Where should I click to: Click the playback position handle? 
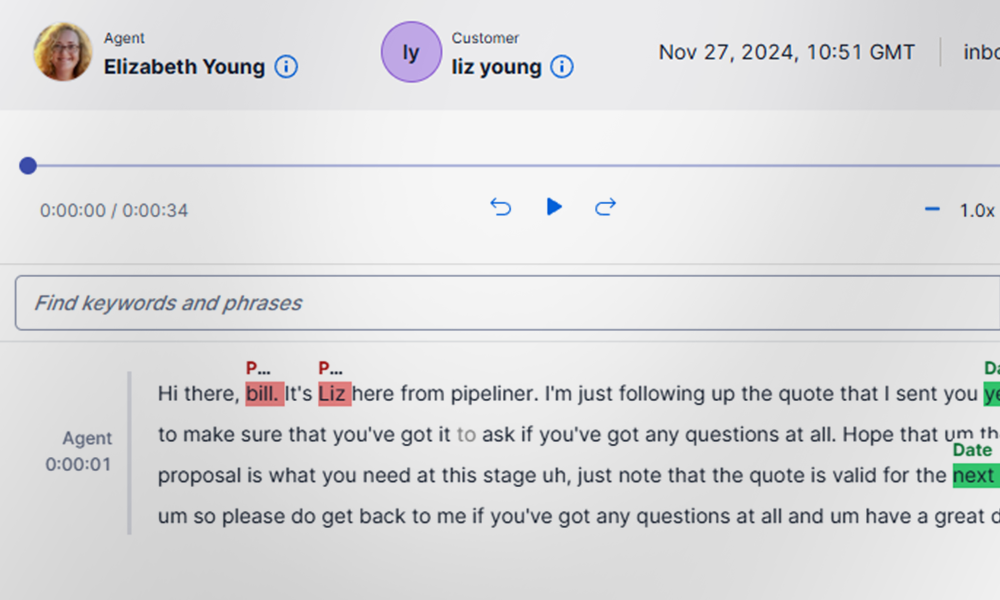point(28,165)
